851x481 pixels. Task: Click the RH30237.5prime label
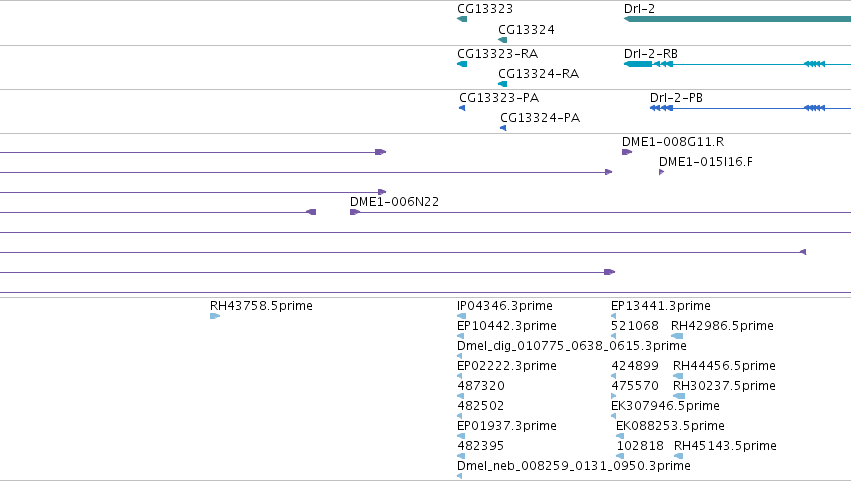coord(724,386)
